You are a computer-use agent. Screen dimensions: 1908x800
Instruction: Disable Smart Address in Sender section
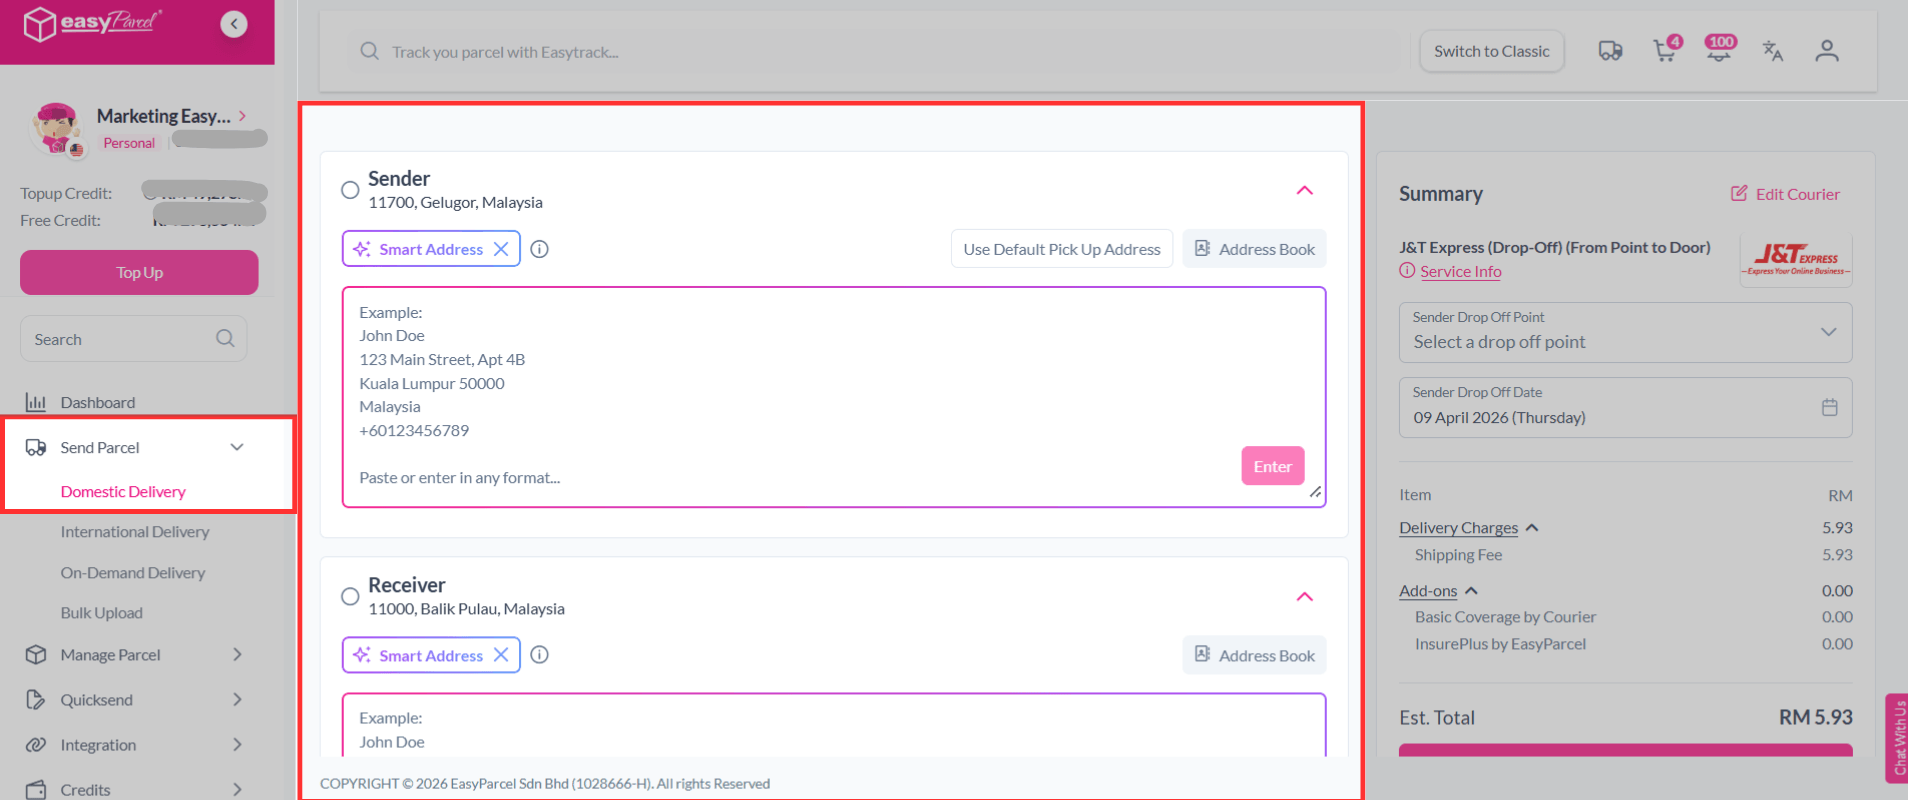pos(501,249)
